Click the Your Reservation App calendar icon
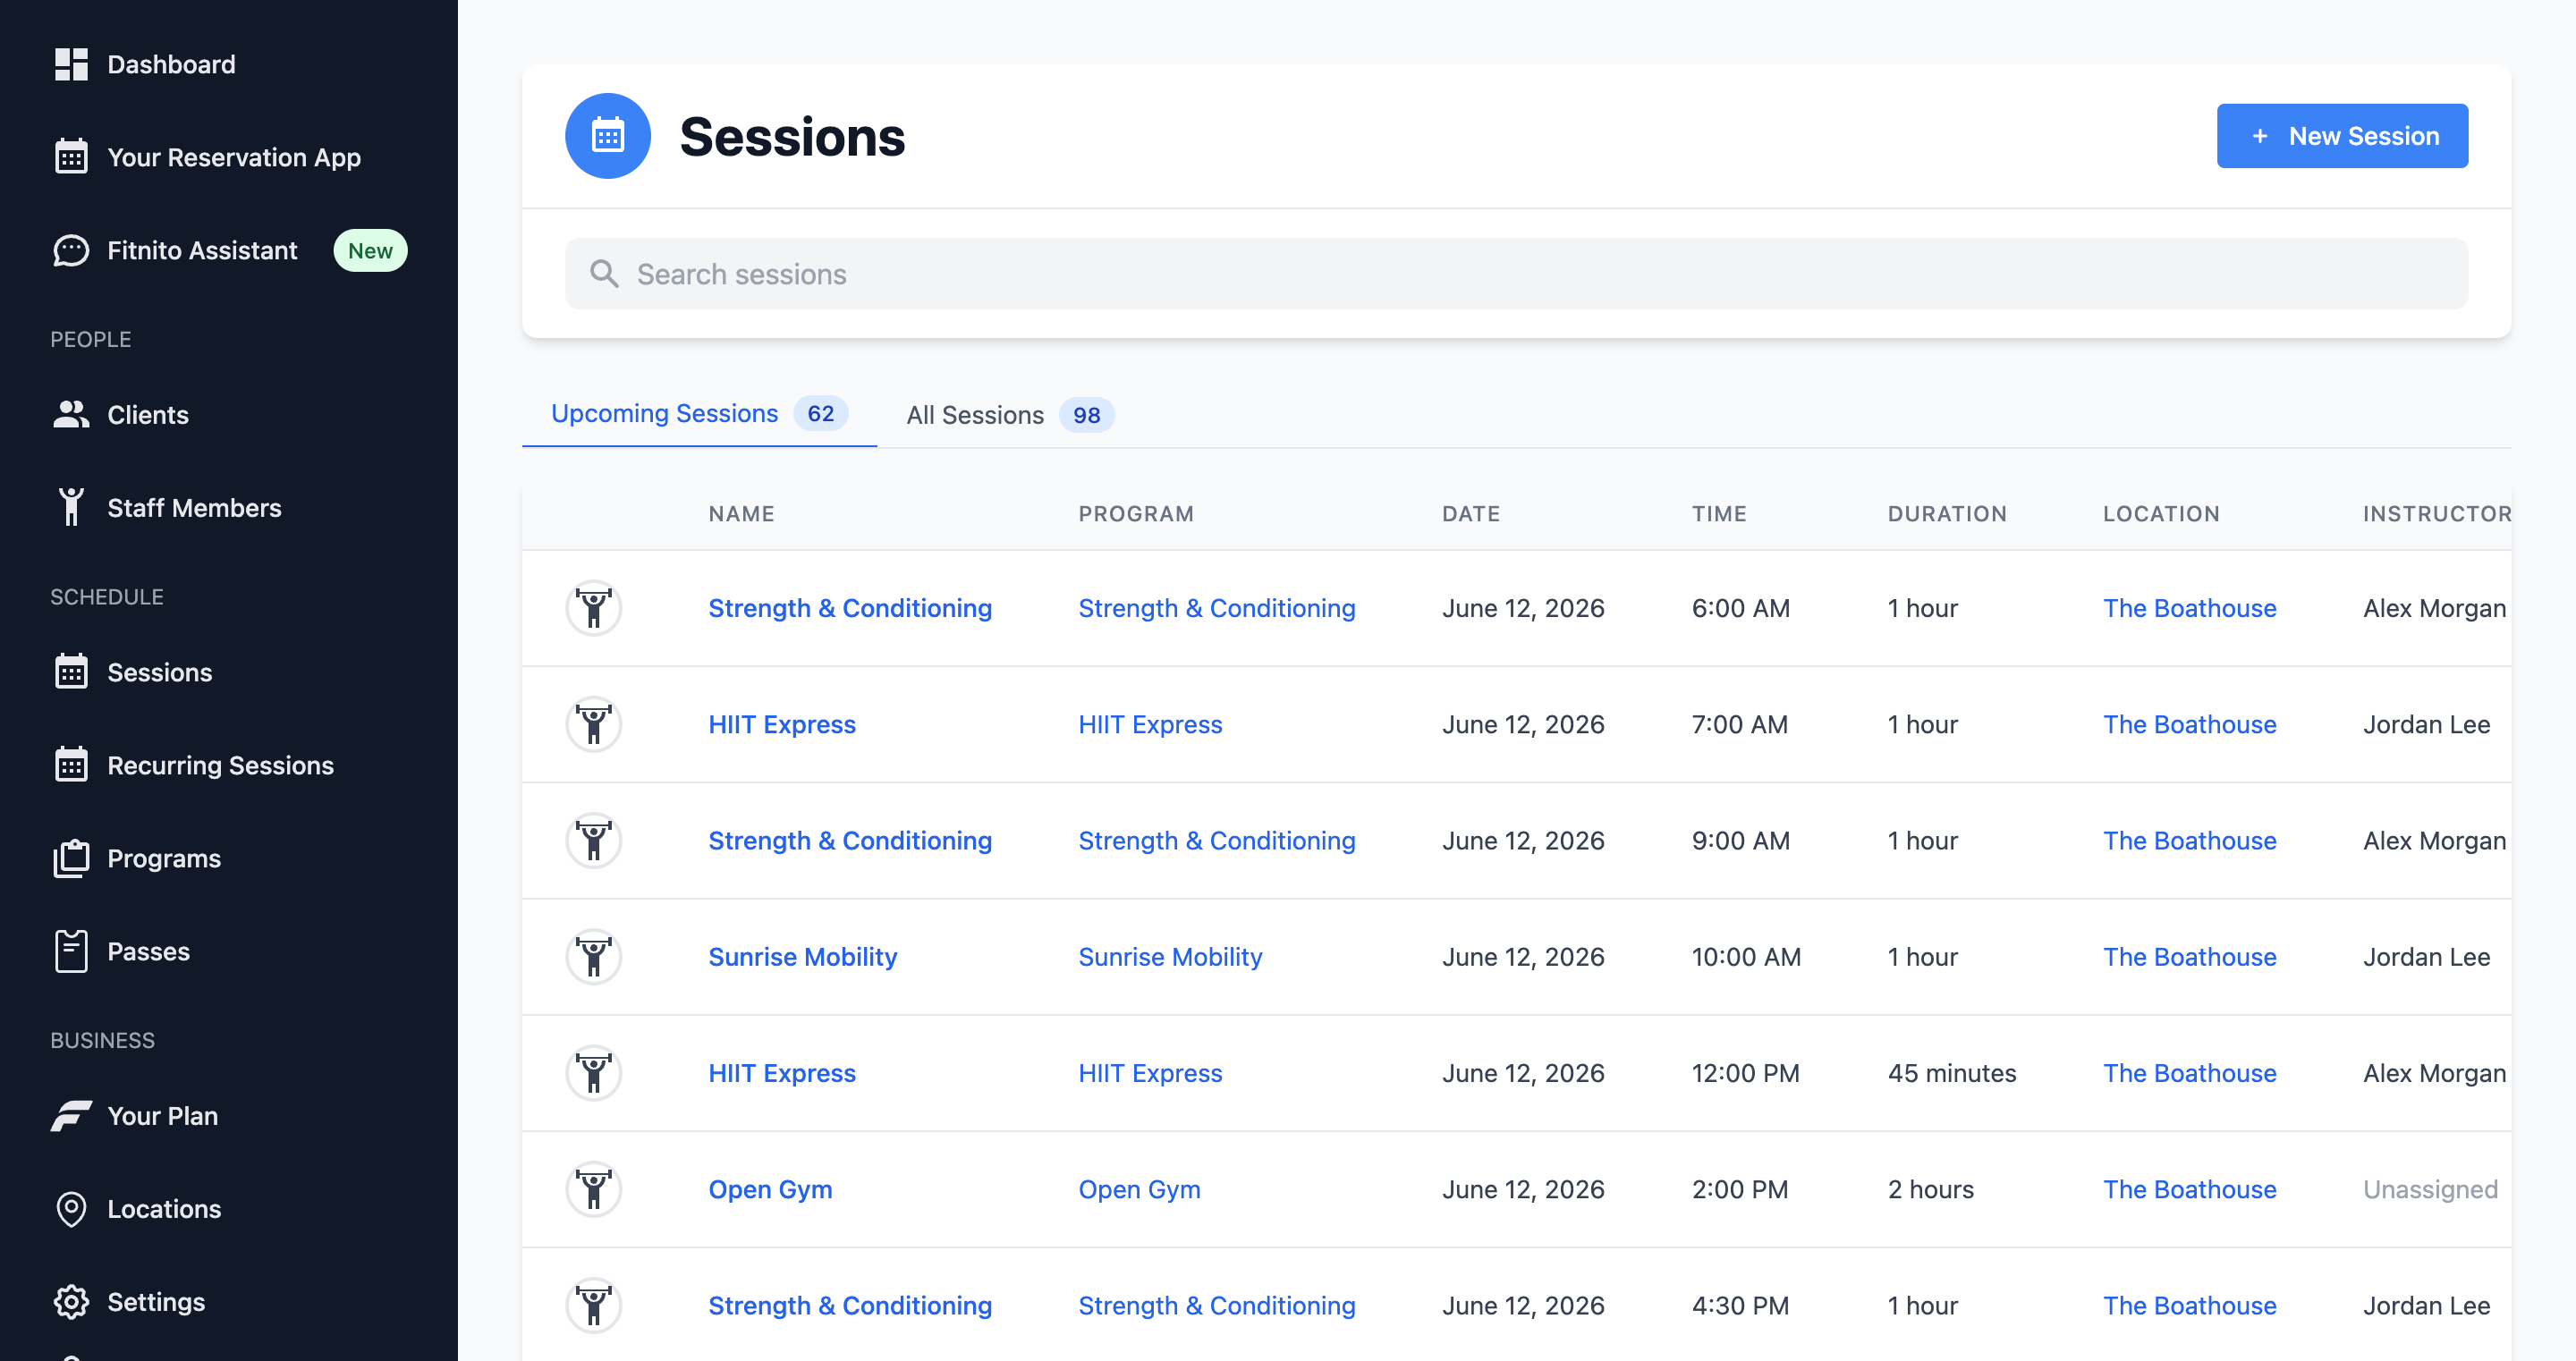The height and width of the screenshot is (1361, 2576). click(x=71, y=157)
